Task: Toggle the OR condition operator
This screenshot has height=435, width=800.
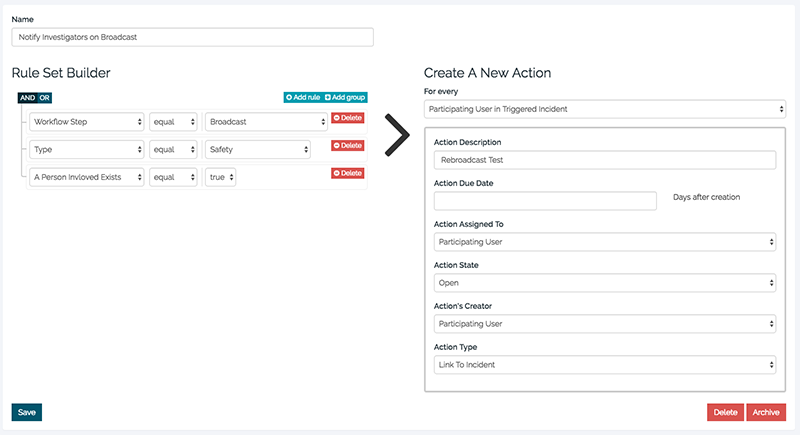Action: (x=44, y=97)
